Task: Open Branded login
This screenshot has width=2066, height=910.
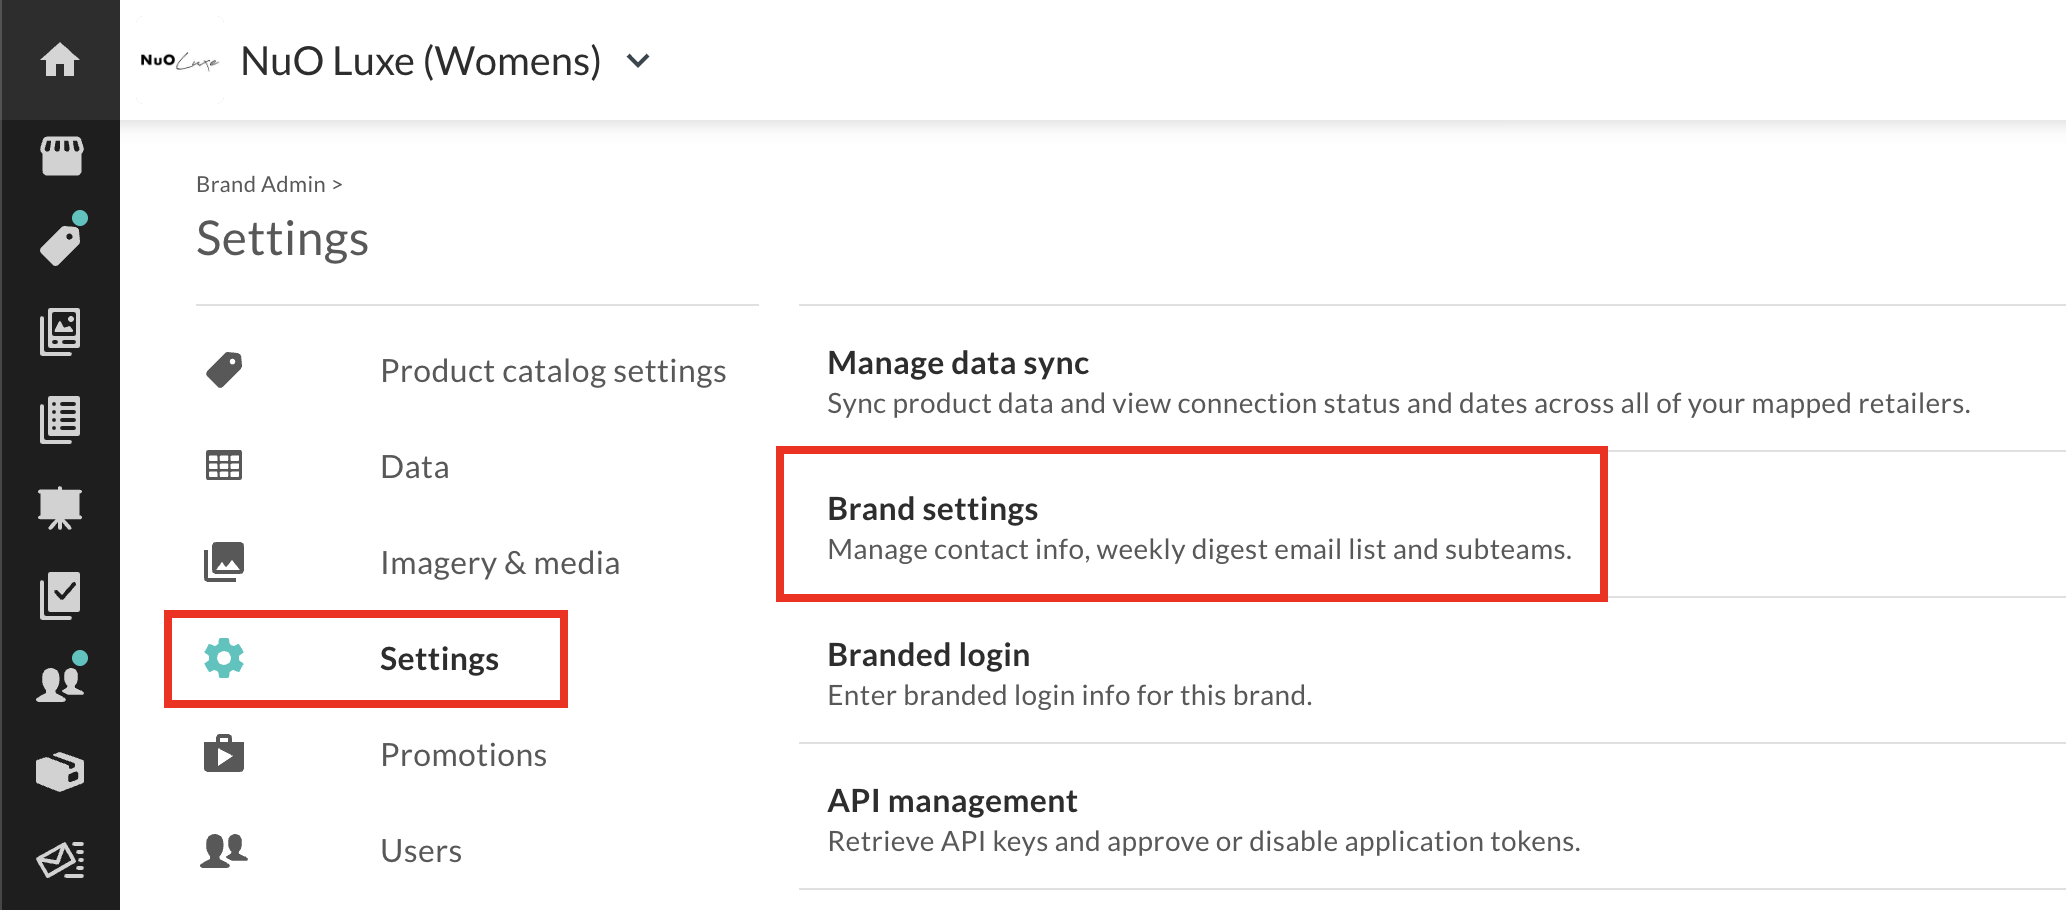Action: (x=928, y=654)
